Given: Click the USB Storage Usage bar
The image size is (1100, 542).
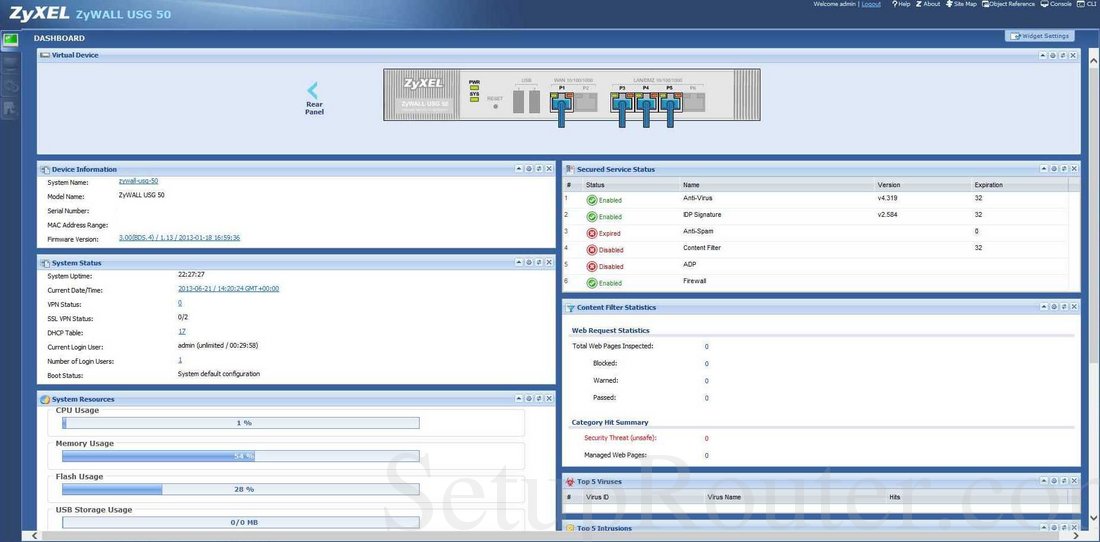Looking at the screenshot, I should pos(241,522).
